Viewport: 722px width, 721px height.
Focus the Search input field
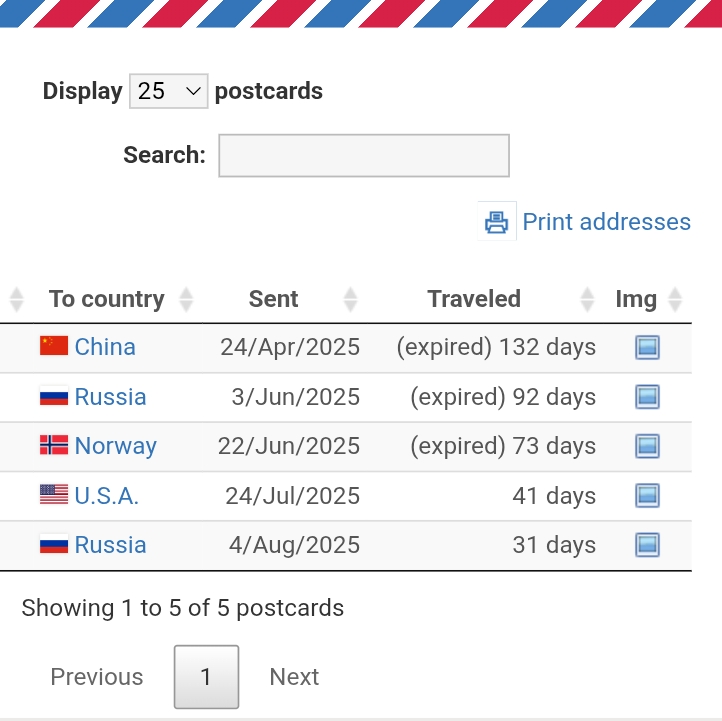[364, 155]
